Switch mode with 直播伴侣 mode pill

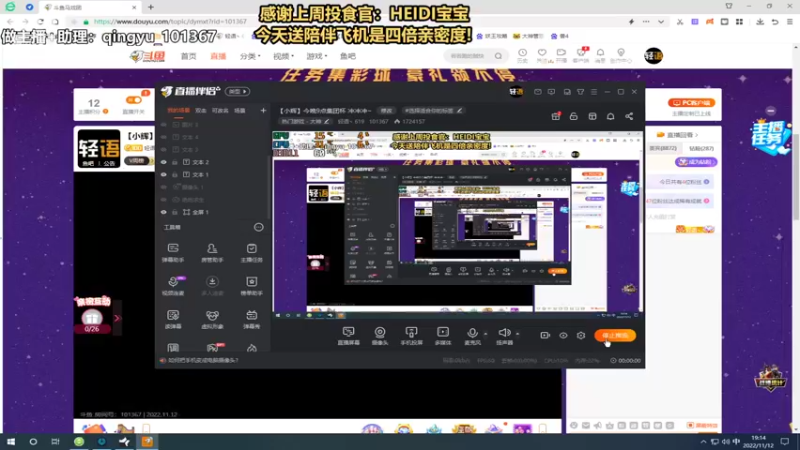tap(238, 91)
